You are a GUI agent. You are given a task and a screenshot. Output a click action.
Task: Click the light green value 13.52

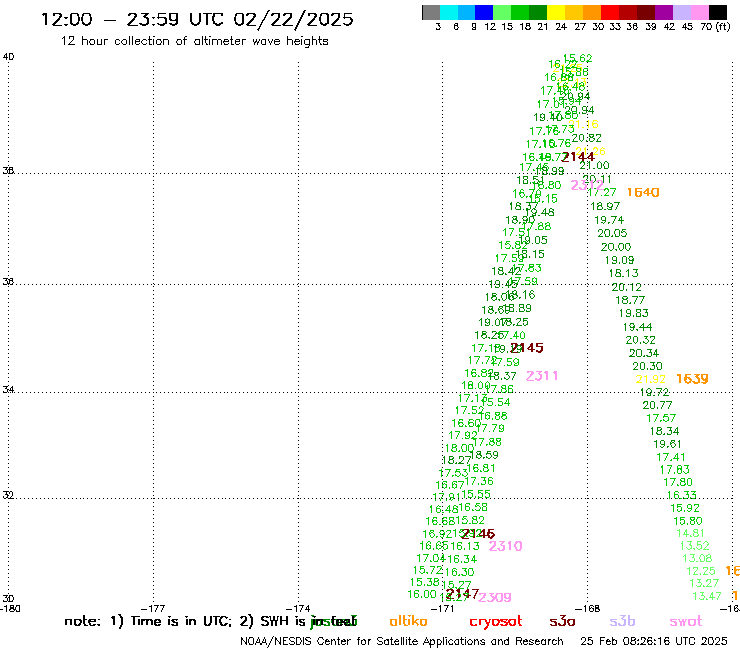point(694,546)
